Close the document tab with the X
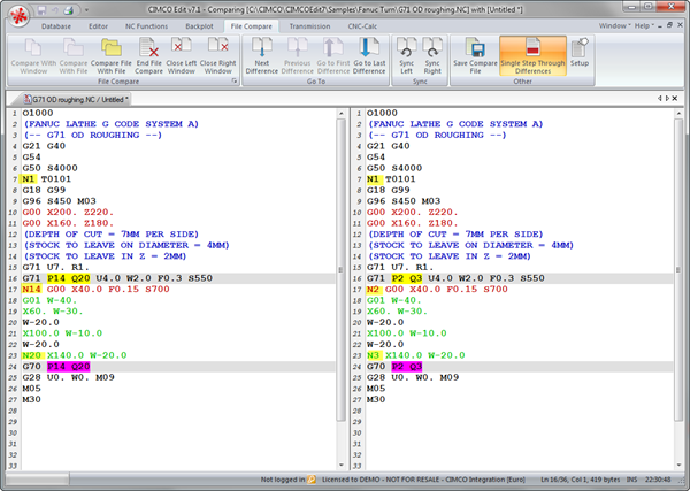690x491 pixels. [675, 98]
